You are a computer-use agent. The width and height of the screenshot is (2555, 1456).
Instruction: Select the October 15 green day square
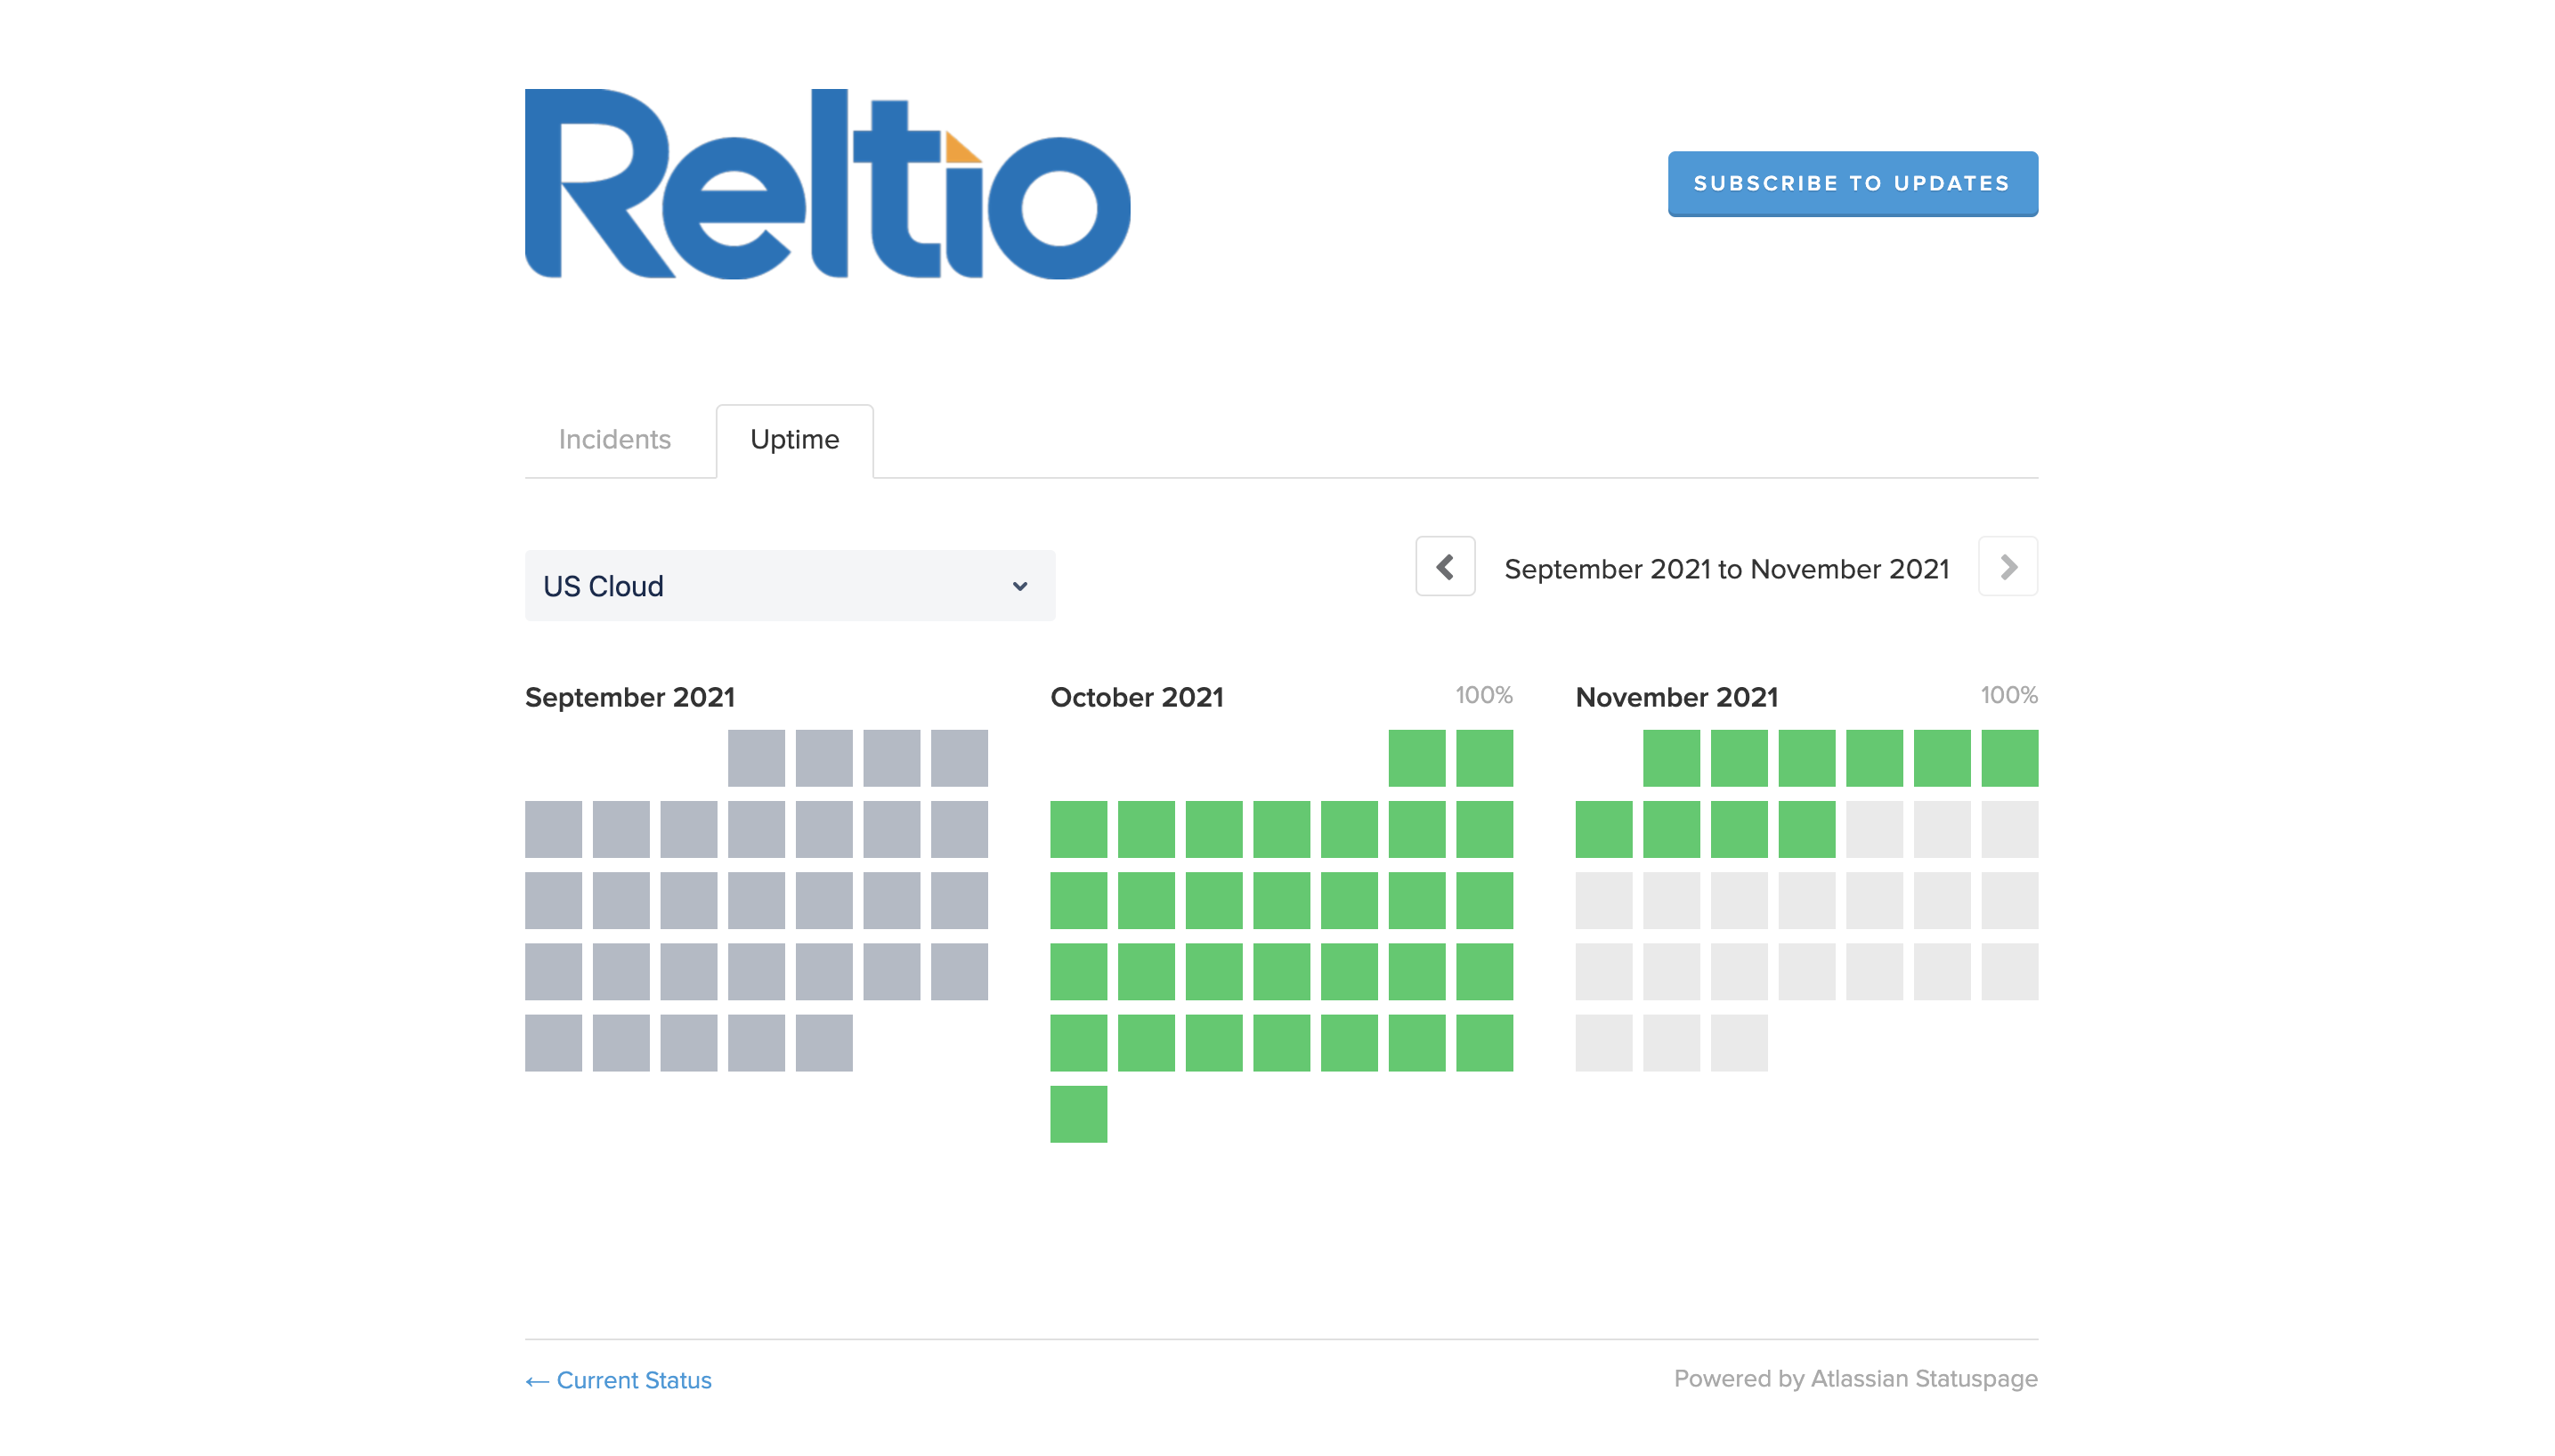tap(1417, 900)
